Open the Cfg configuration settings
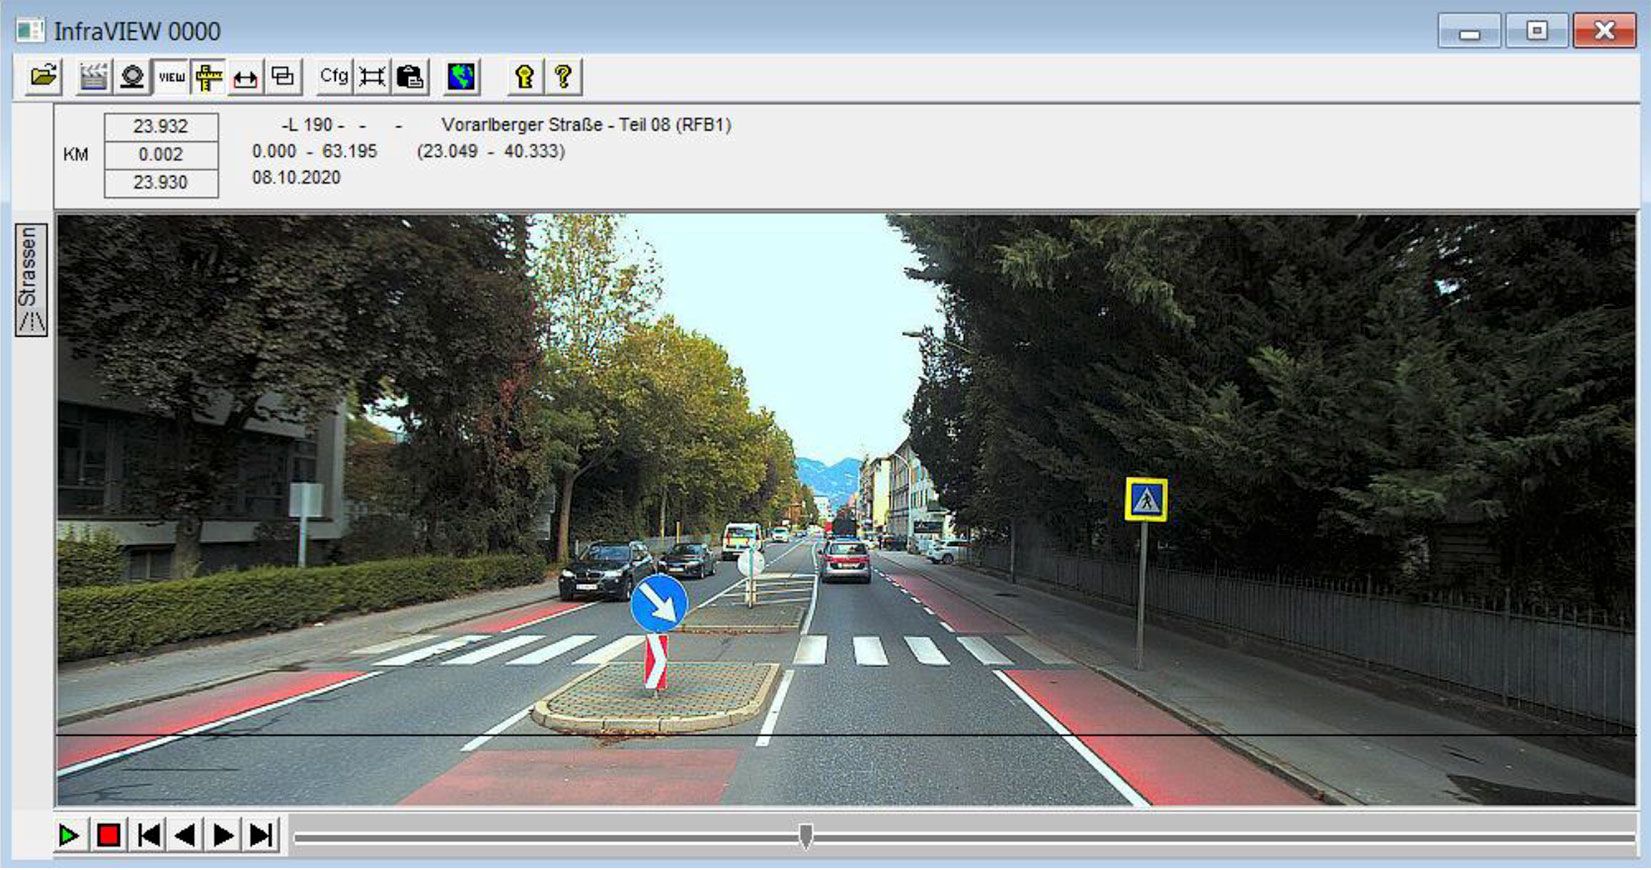Image resolution: width=1651 pixels, height=870 pixels. click(x=333, y=77)
